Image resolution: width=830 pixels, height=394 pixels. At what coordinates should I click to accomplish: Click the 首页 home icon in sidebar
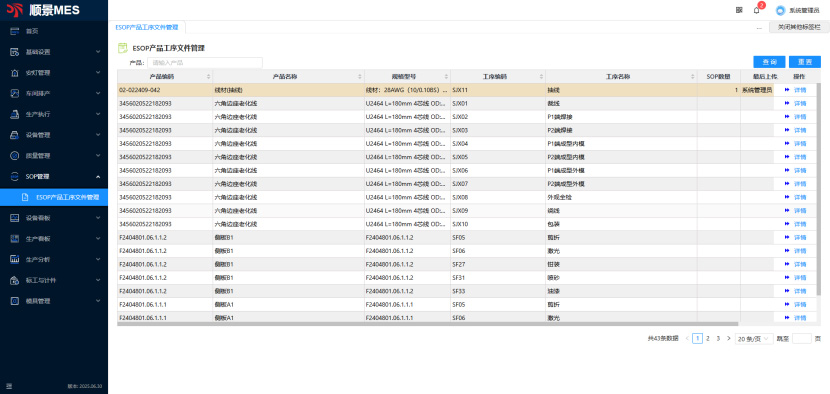(x=15, y=31)
